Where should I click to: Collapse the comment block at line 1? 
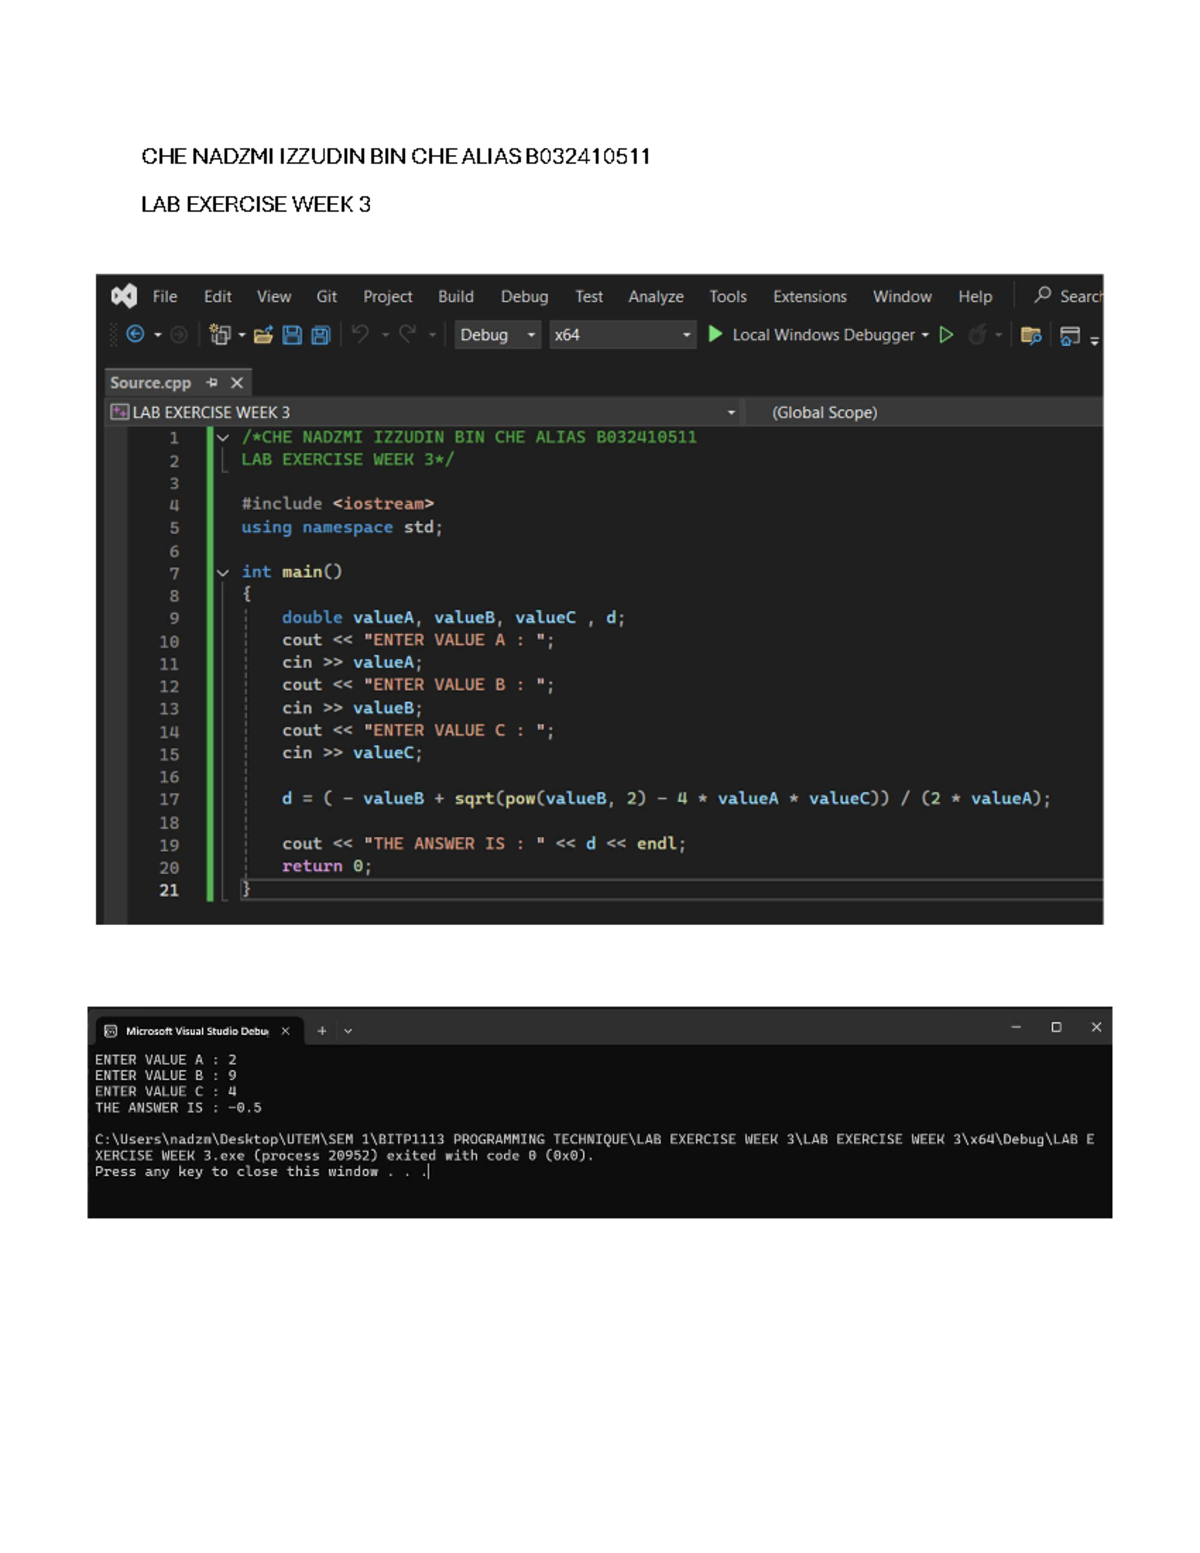pos(221,437)
